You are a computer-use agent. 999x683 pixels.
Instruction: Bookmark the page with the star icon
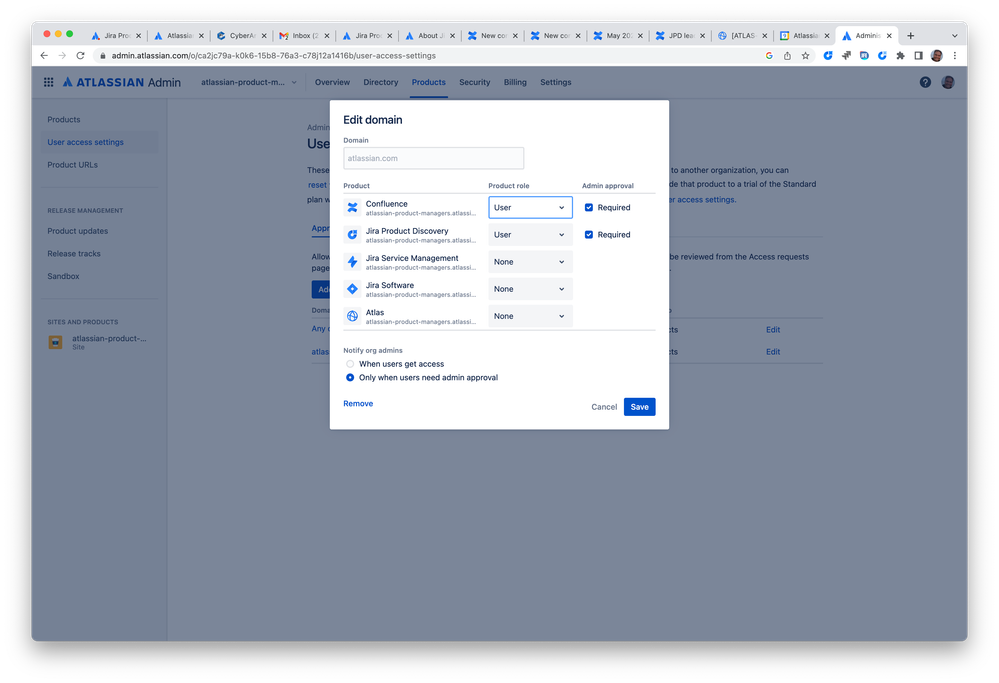(805, 55)
